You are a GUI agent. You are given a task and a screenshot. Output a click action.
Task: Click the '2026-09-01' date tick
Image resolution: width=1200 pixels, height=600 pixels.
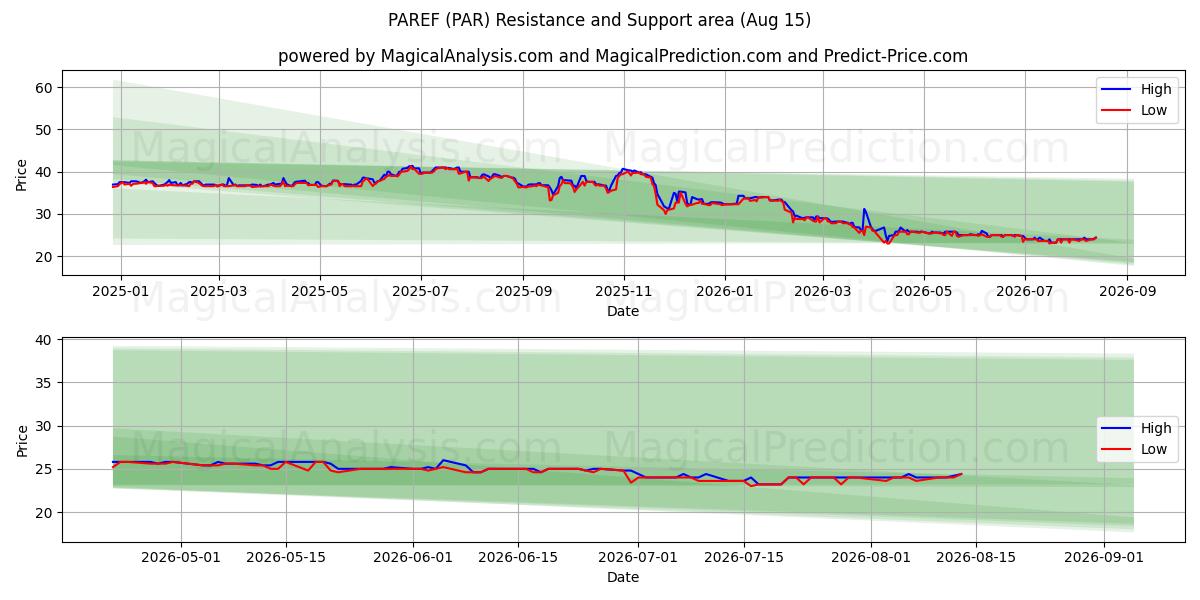pyautogui.click(x=1103, y=559)
